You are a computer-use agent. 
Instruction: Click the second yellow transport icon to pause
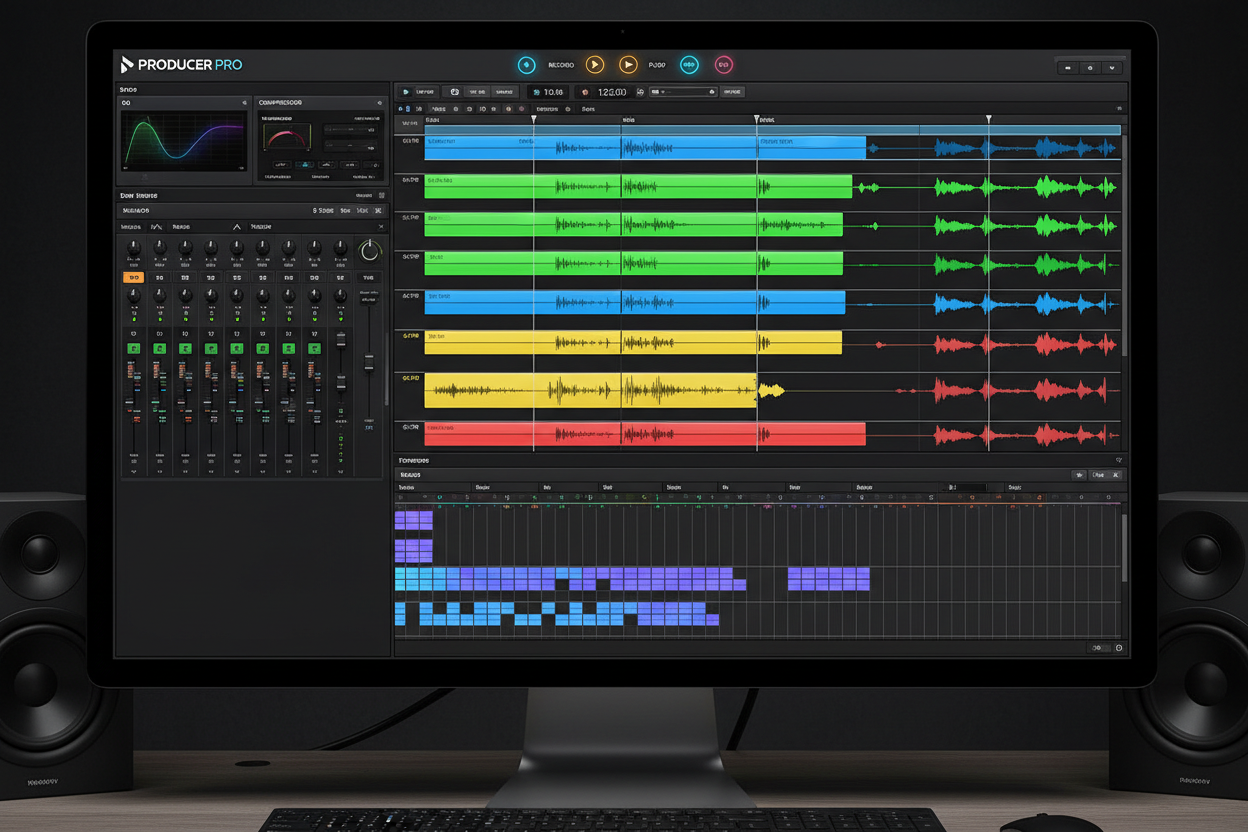point(628,65)
